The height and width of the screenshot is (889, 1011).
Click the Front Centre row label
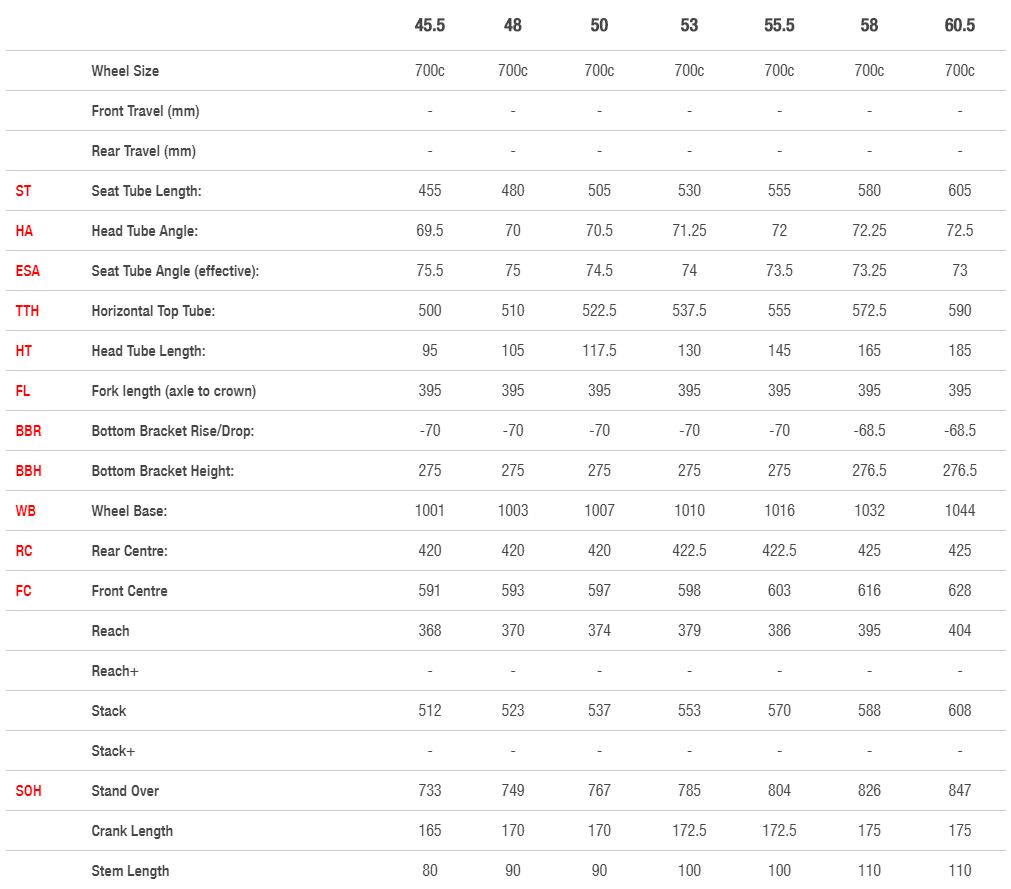click(x=129, y=591)
